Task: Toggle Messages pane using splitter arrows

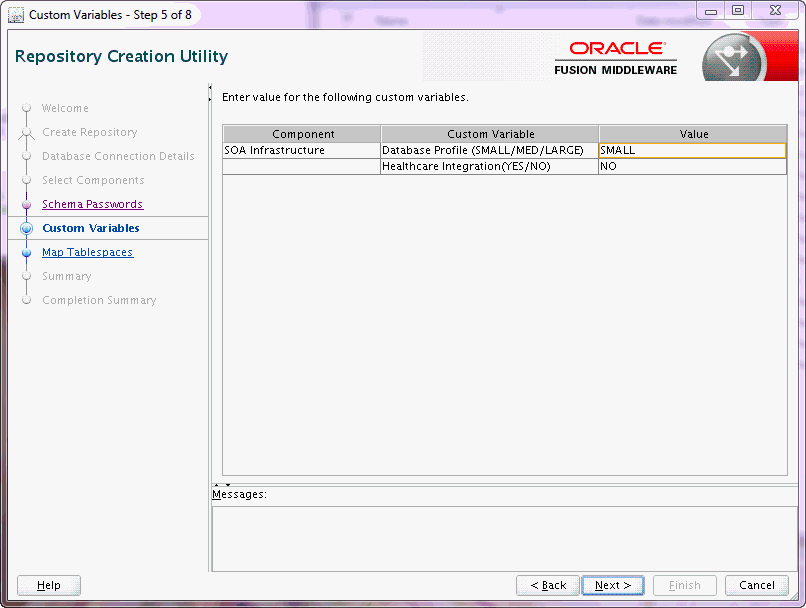Action: (x=222, y=484)
